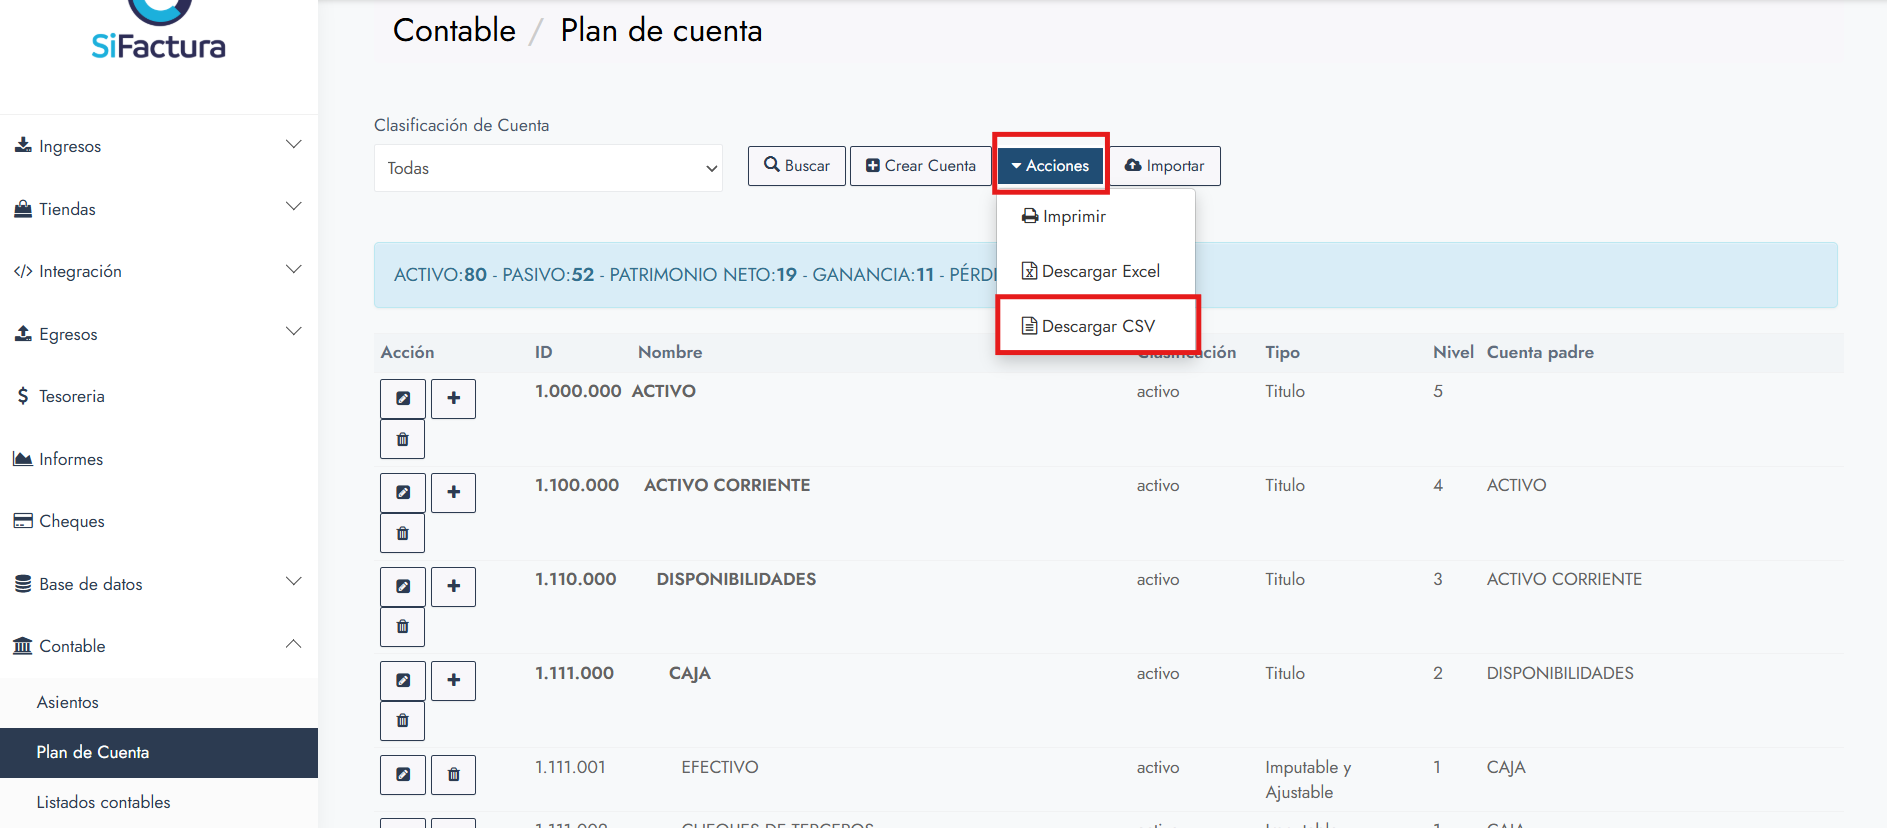
Task: Open the Clasificación de Cuenta dropdown
Action: [548, 168]
